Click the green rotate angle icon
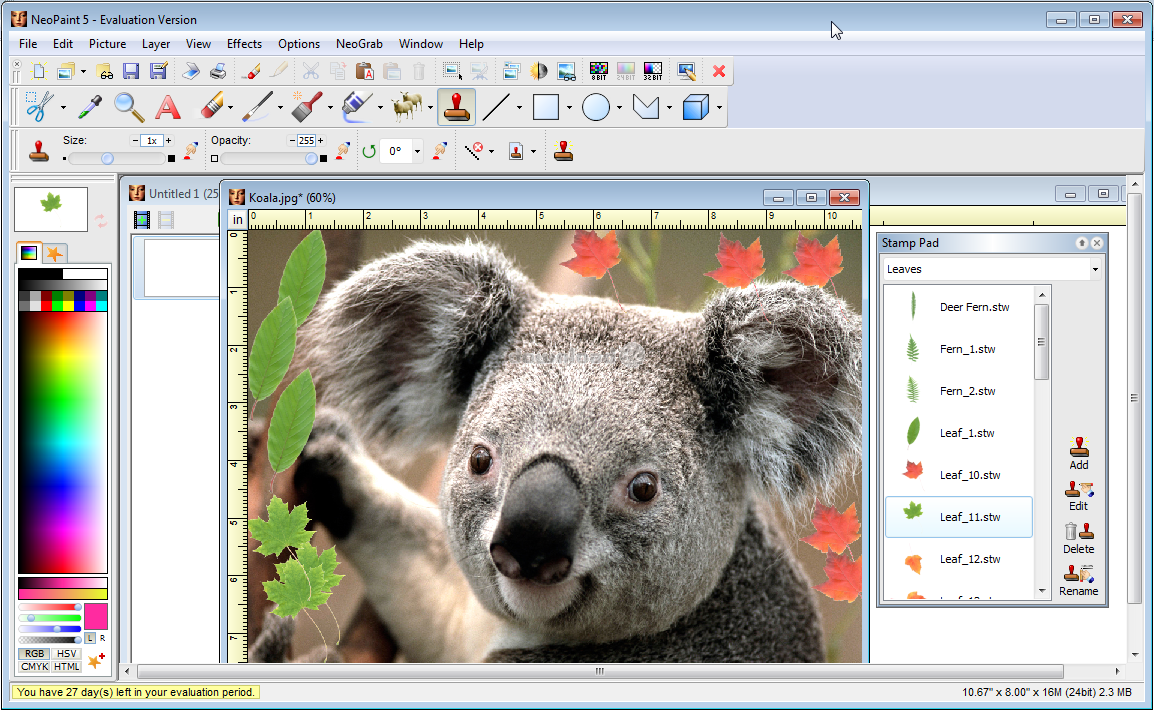This screenshot has width=1154, height=711. [369, 152]
